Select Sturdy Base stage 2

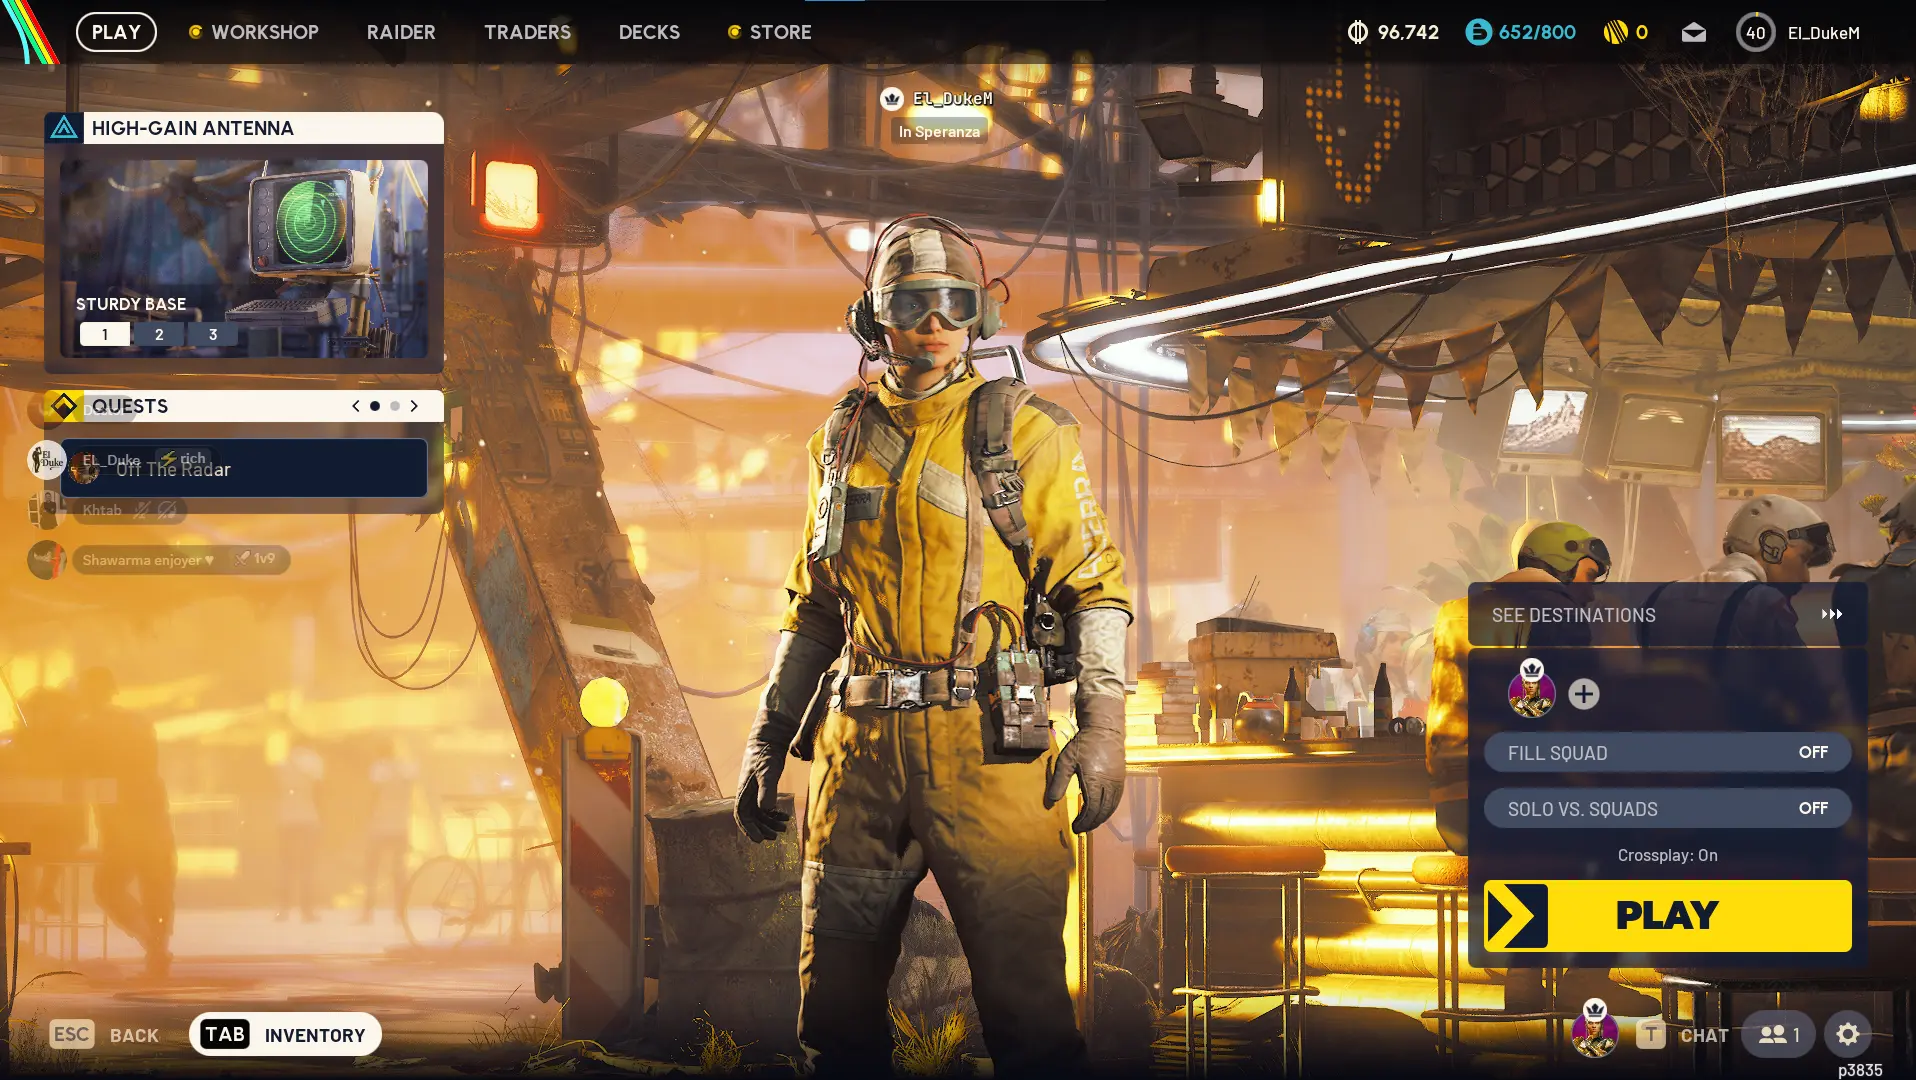pos(159,335)
